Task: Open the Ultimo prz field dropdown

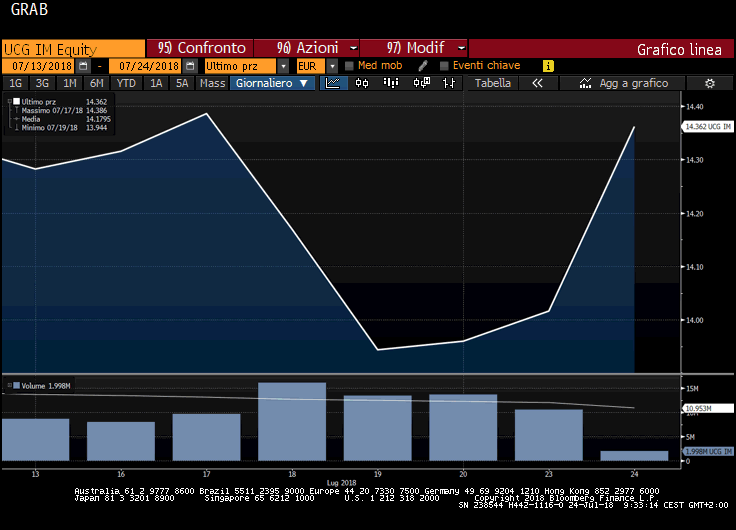Action: pyautogui.click(x=284, y=66)
